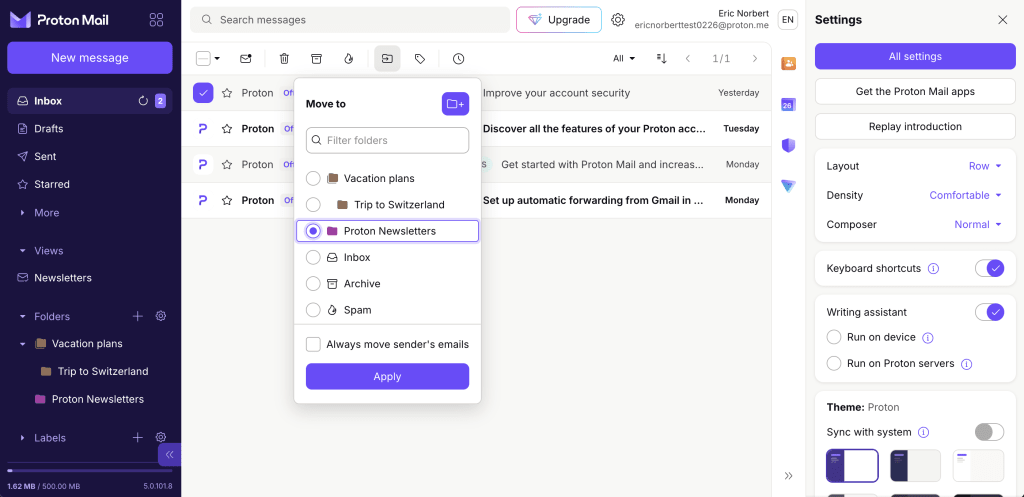Image resolution: width=1024 pixels, height=497 pixels.
Task: Toggle the select-all messages checkbox
Action: click(x=203, y=59)
